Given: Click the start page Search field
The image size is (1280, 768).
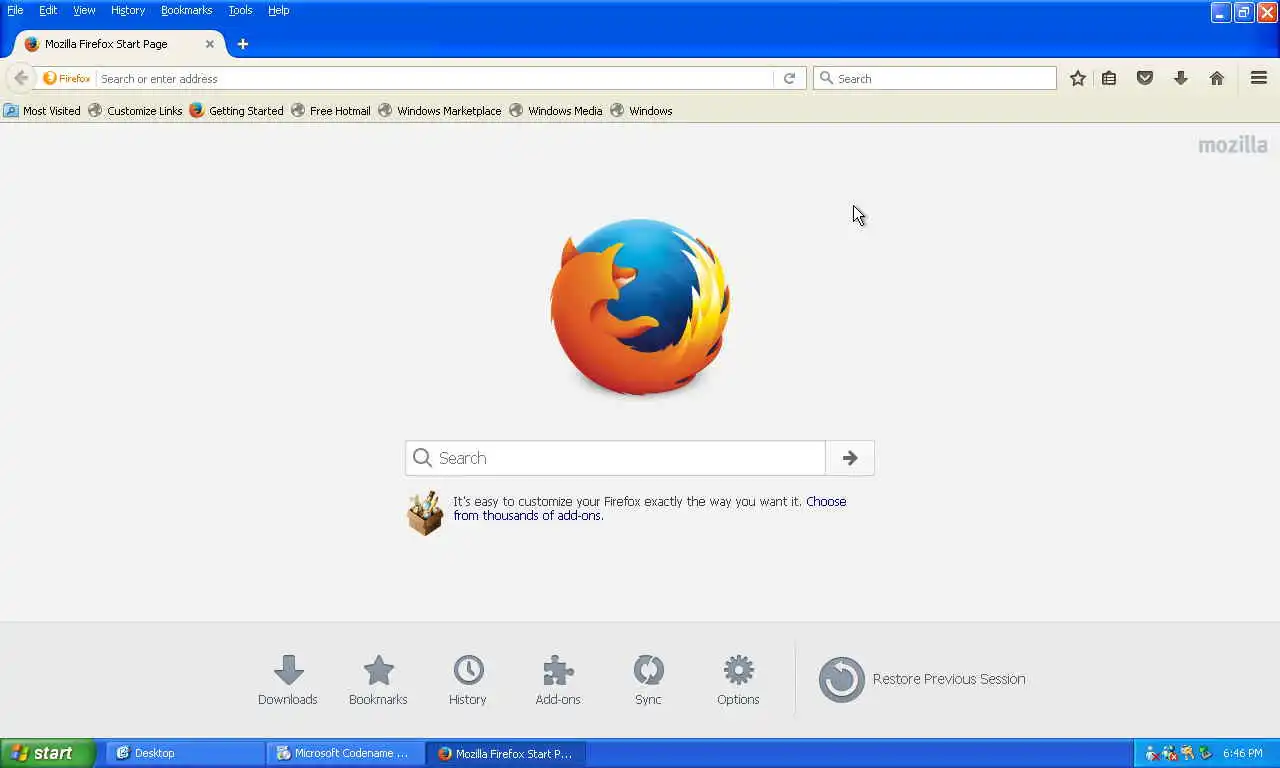Looking at the screenshot, I should click(615, 458).
